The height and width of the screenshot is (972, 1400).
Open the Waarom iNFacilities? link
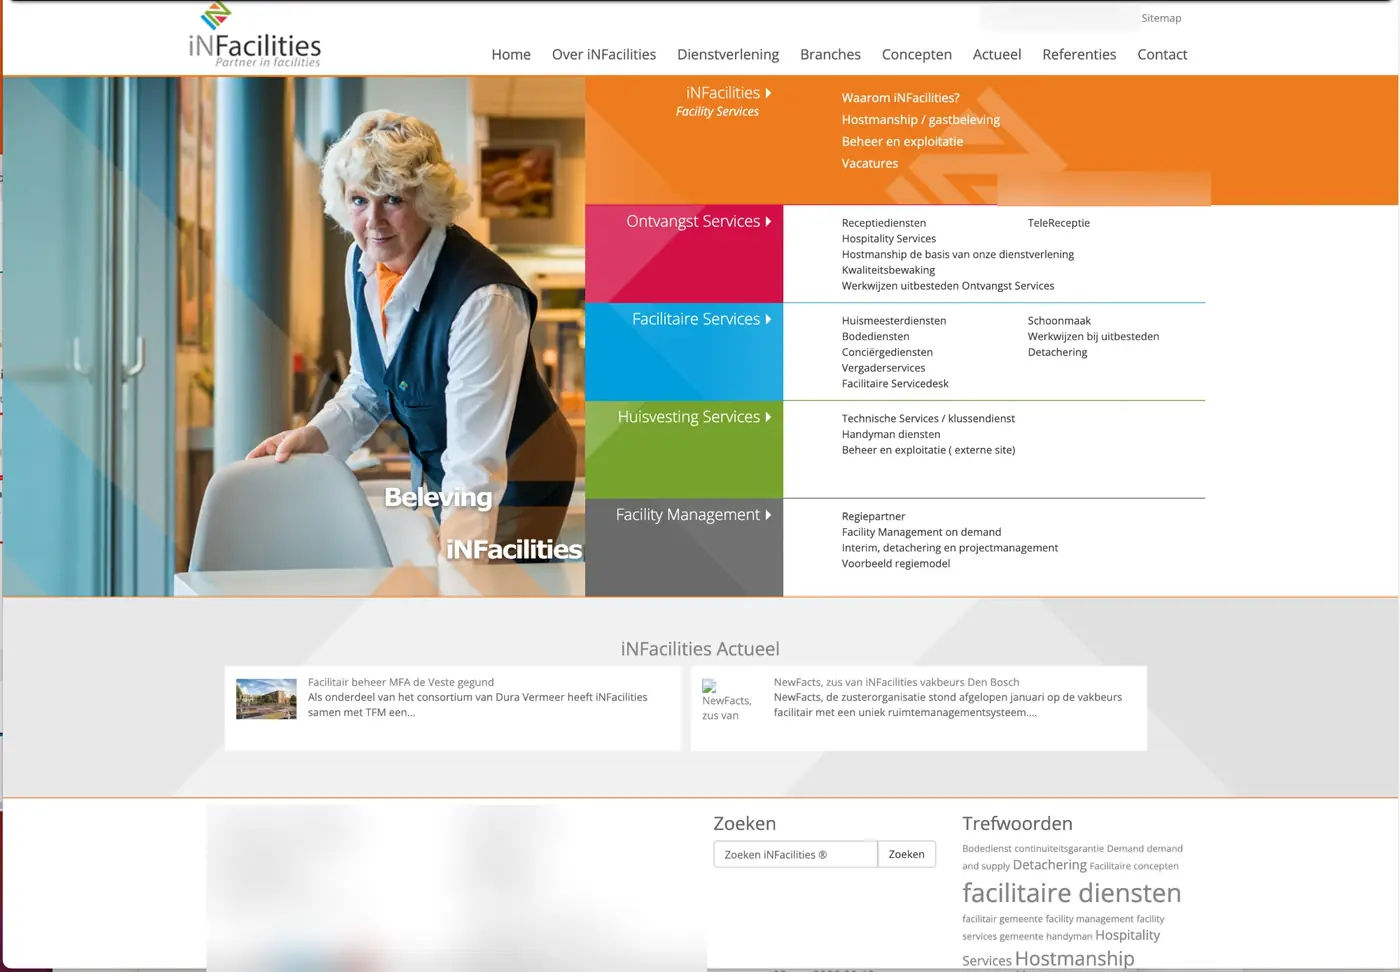point(900,98)
